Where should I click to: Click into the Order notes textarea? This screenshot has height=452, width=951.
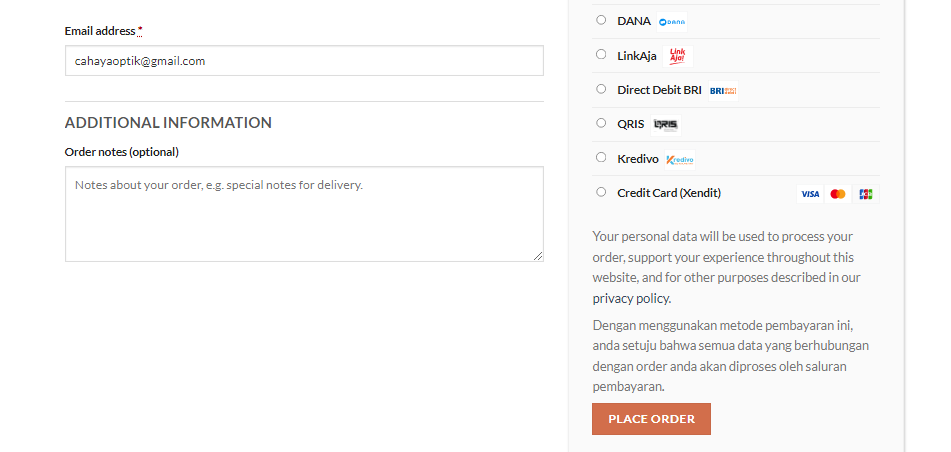pos(304,214)
